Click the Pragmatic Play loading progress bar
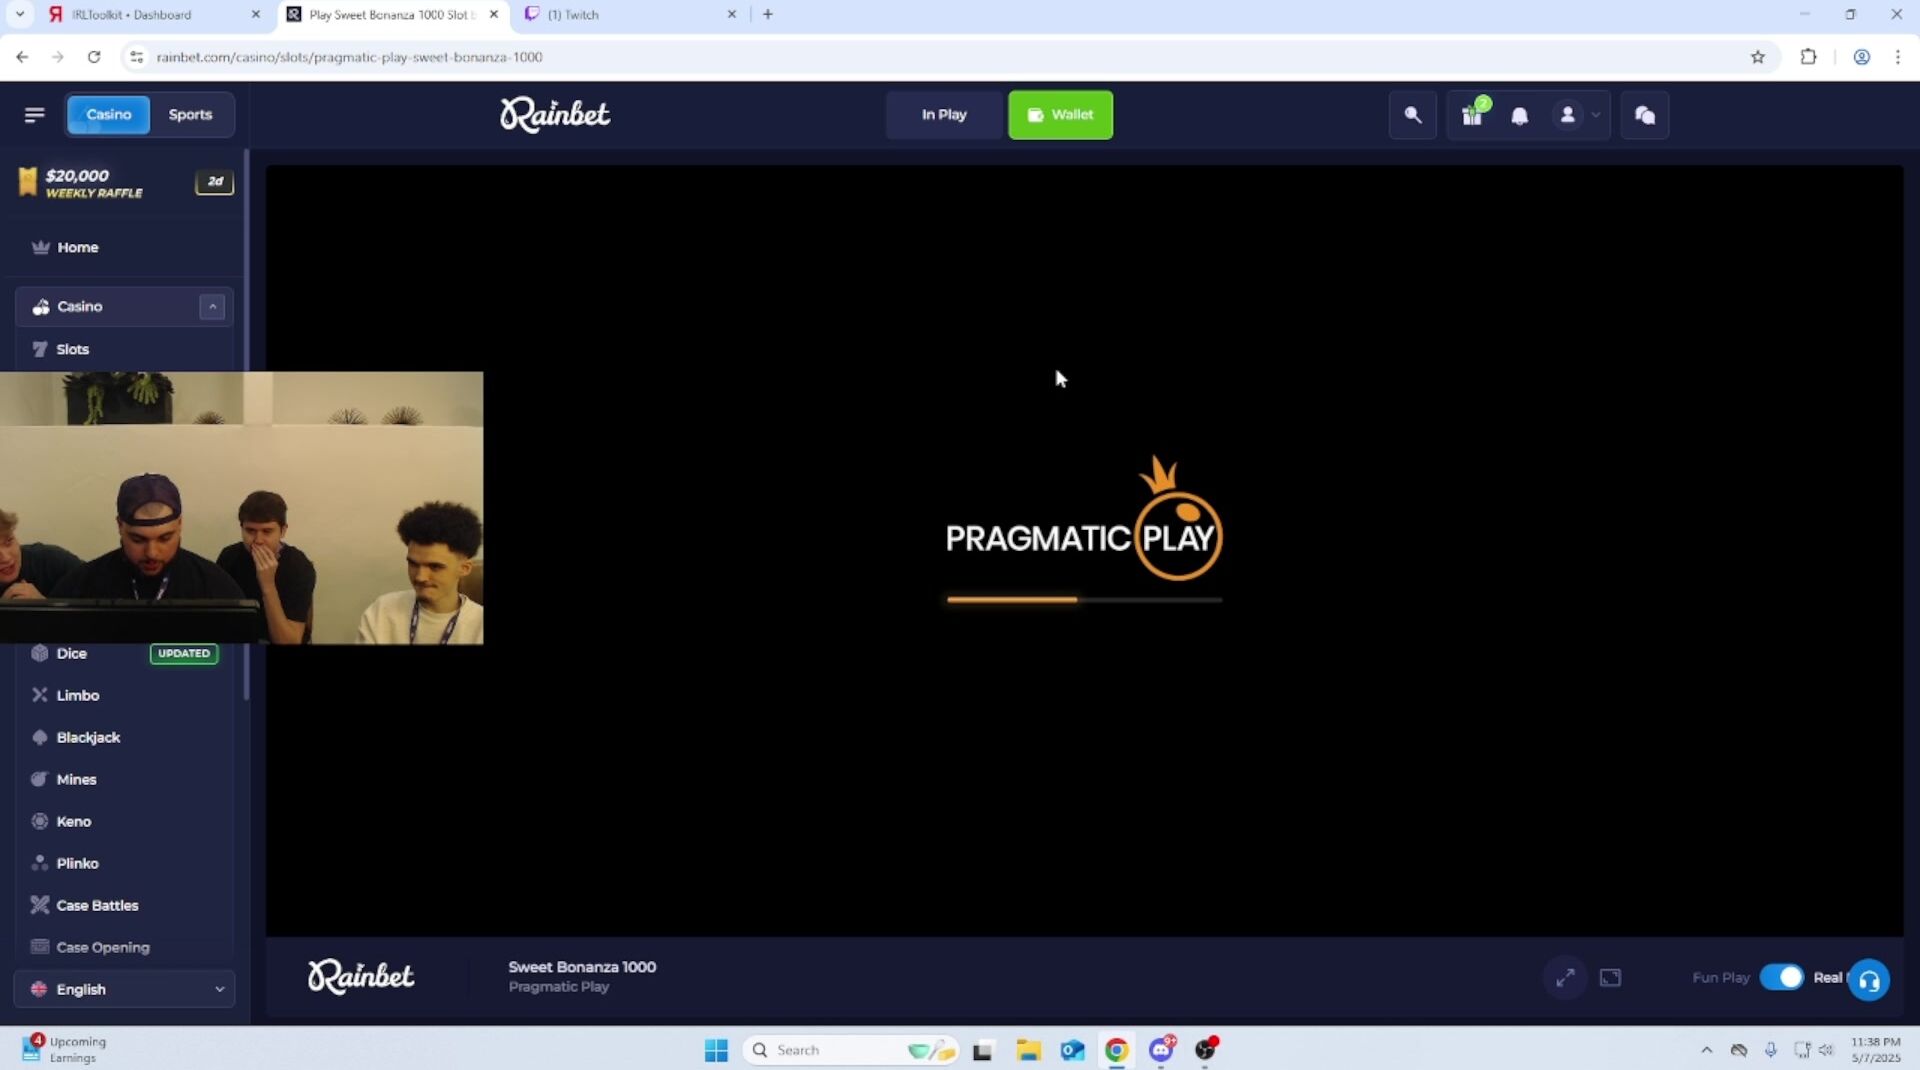The image size is (1920, 1070). tap(1084, 600)
